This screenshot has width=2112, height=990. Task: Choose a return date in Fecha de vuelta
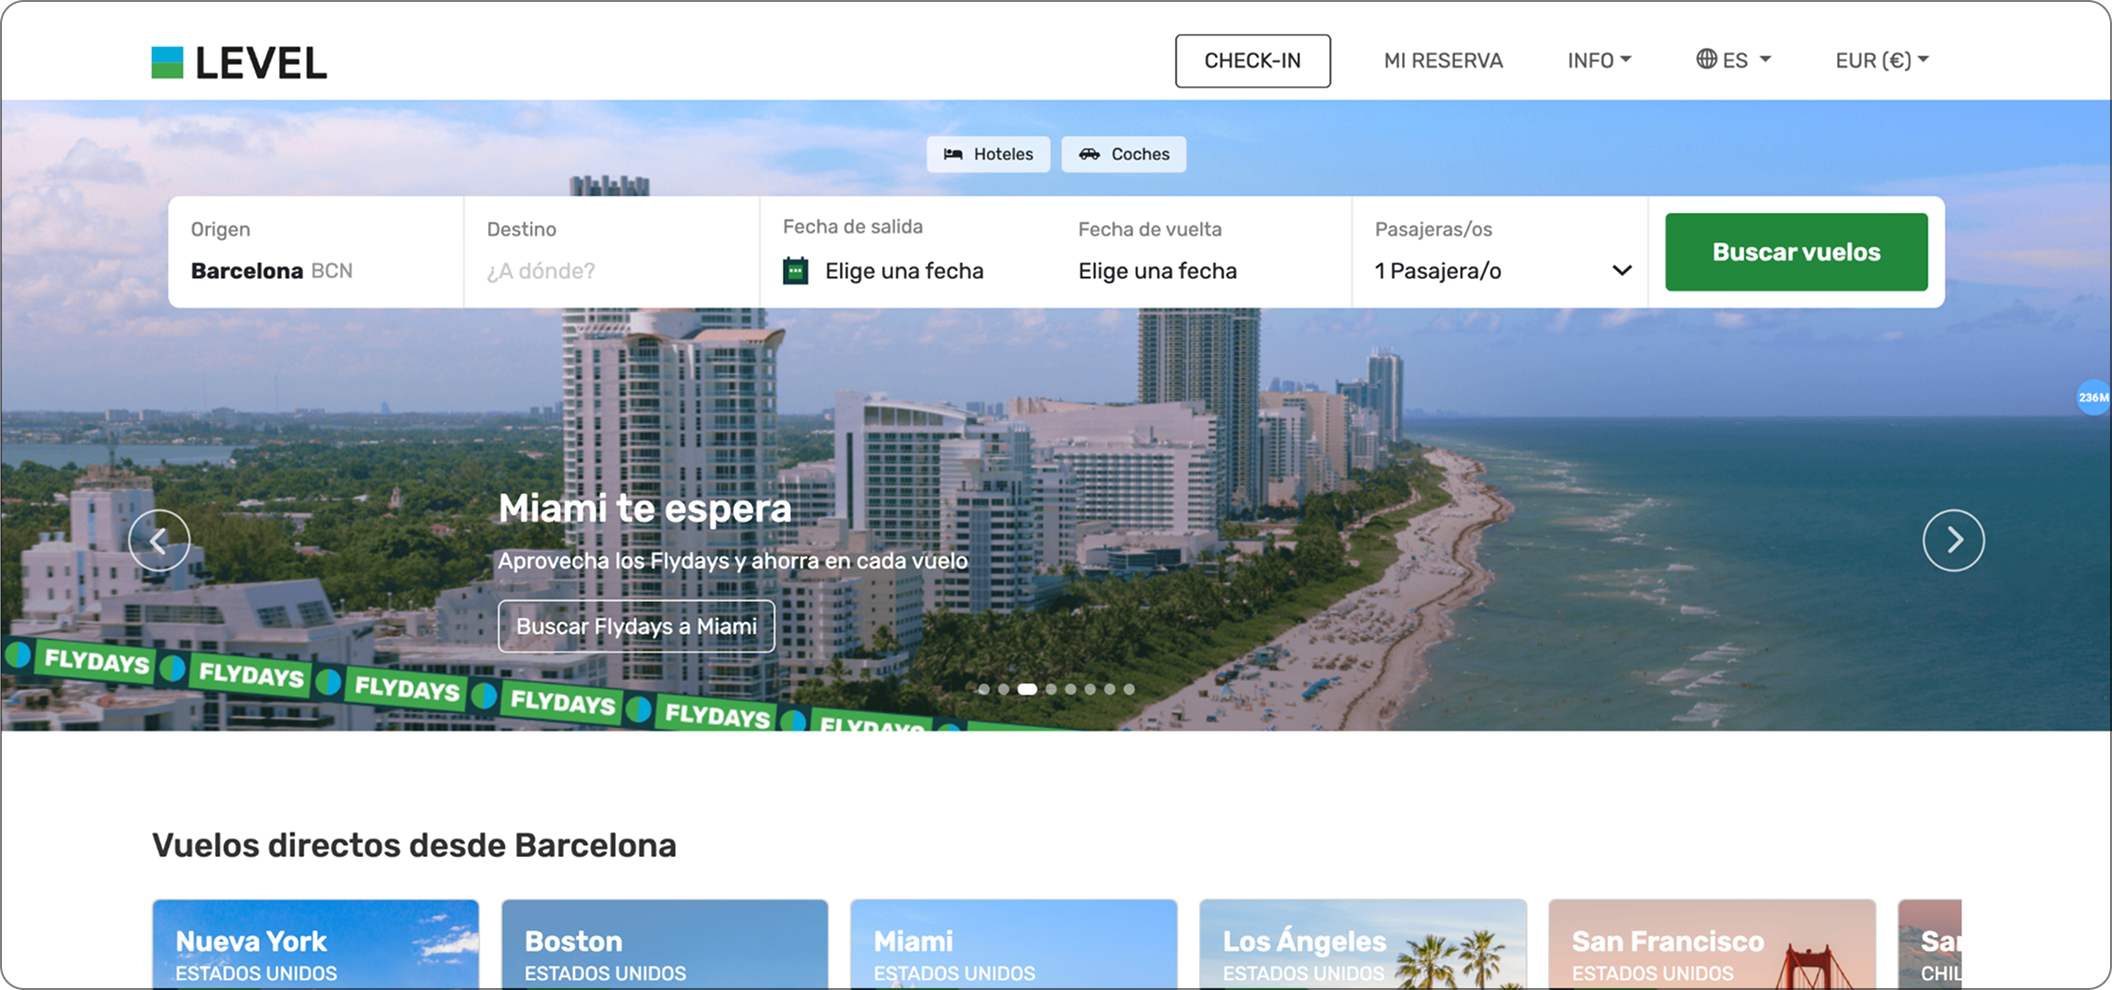[1157, 271]
